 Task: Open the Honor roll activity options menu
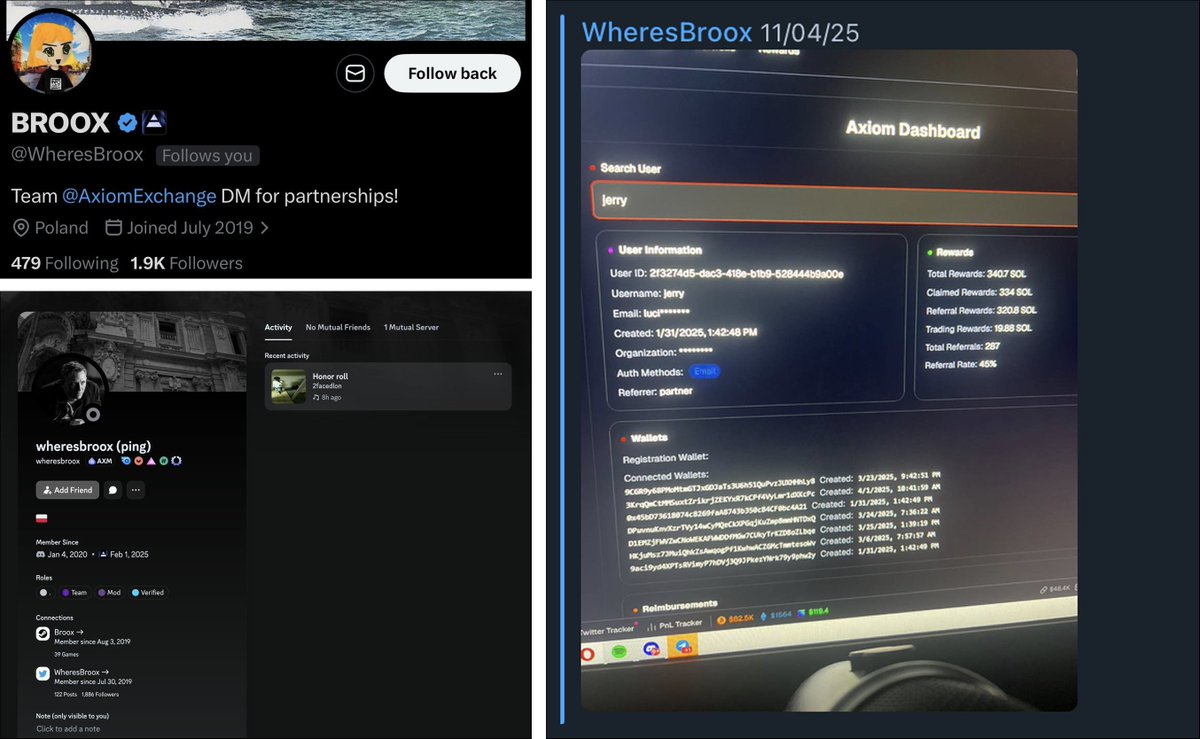[497, 375]
